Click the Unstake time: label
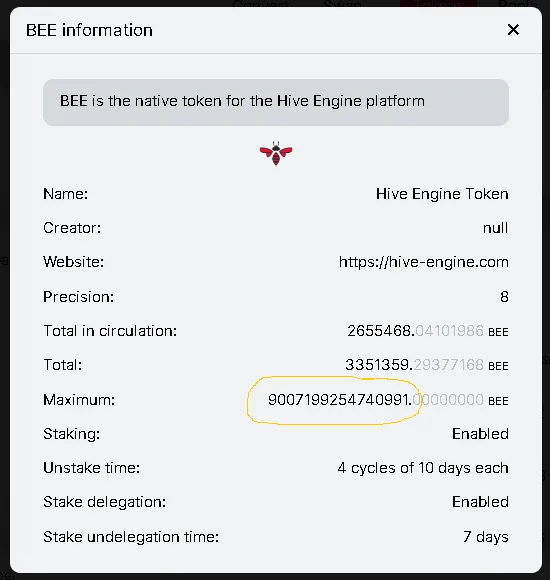 (92, 468)
